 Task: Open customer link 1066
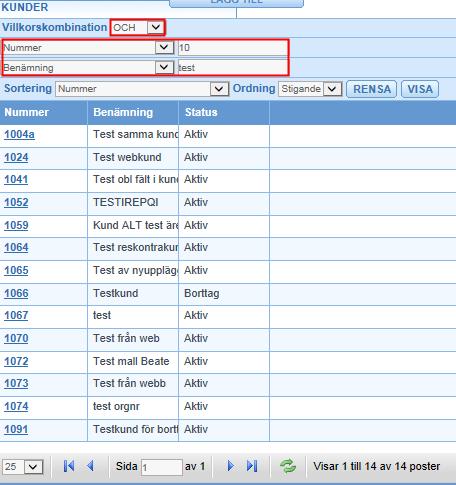pos(16,293)
